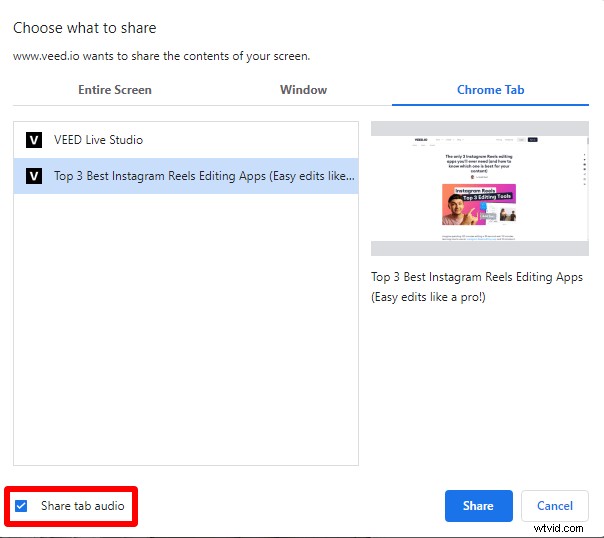Cancel the share dialog
The width and height of the screenshot is (604, 538).
pos(555,506)
